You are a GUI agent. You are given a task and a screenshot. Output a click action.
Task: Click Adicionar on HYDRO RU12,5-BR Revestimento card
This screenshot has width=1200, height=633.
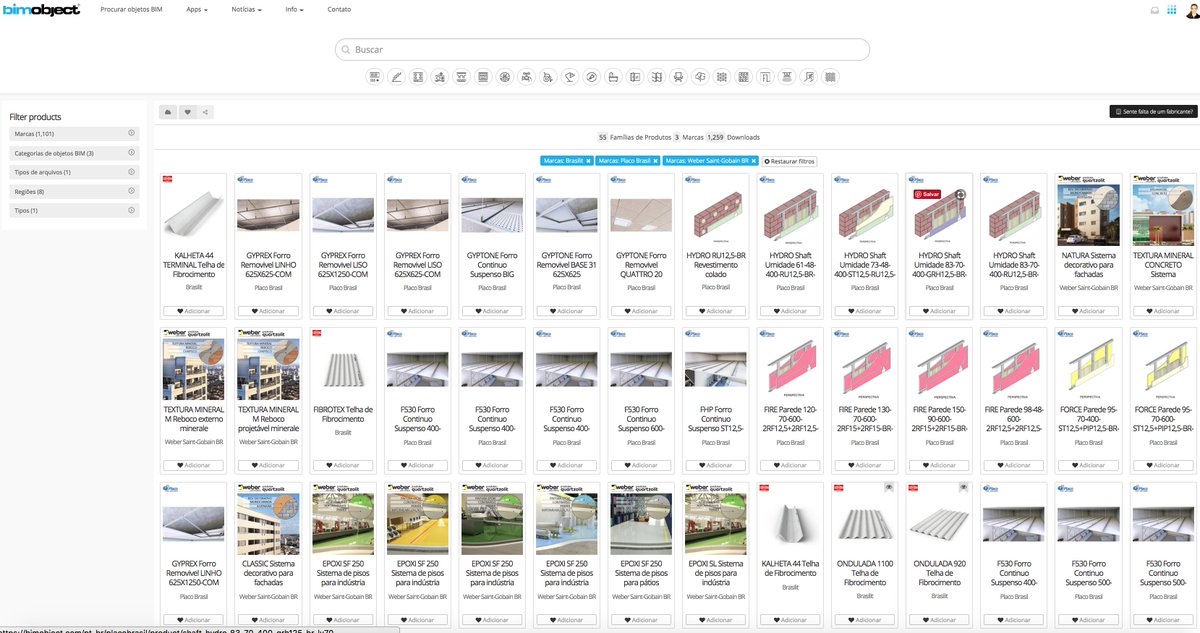point(715,311)
